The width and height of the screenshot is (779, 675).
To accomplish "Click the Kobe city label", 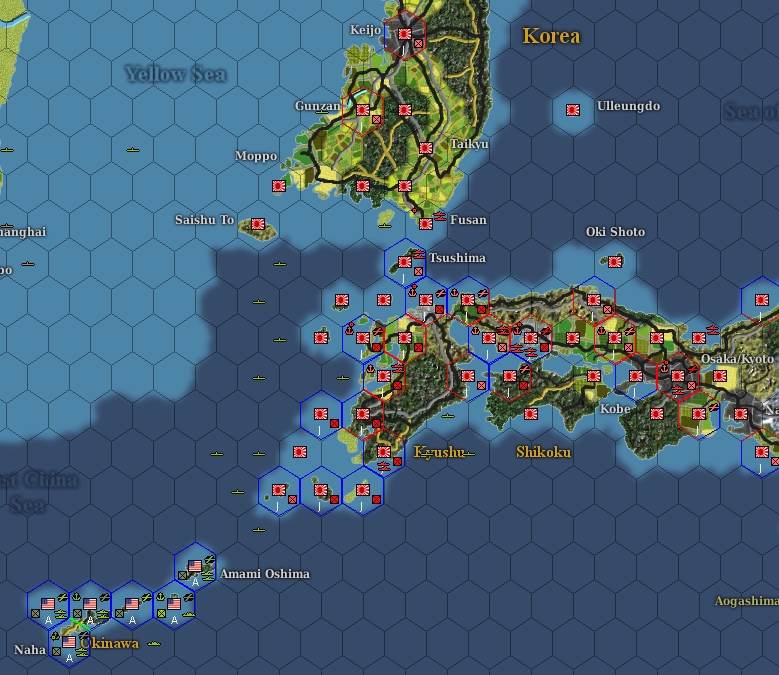I will pos(615,409).
